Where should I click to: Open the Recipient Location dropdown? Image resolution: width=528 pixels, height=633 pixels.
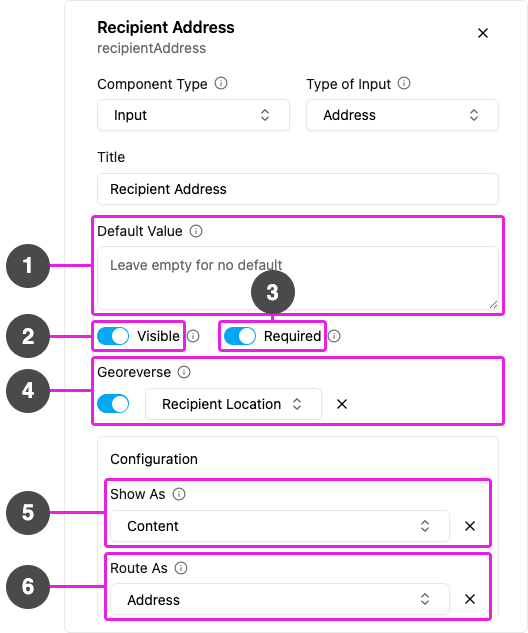pyautogui.click(x=233, y=404)
